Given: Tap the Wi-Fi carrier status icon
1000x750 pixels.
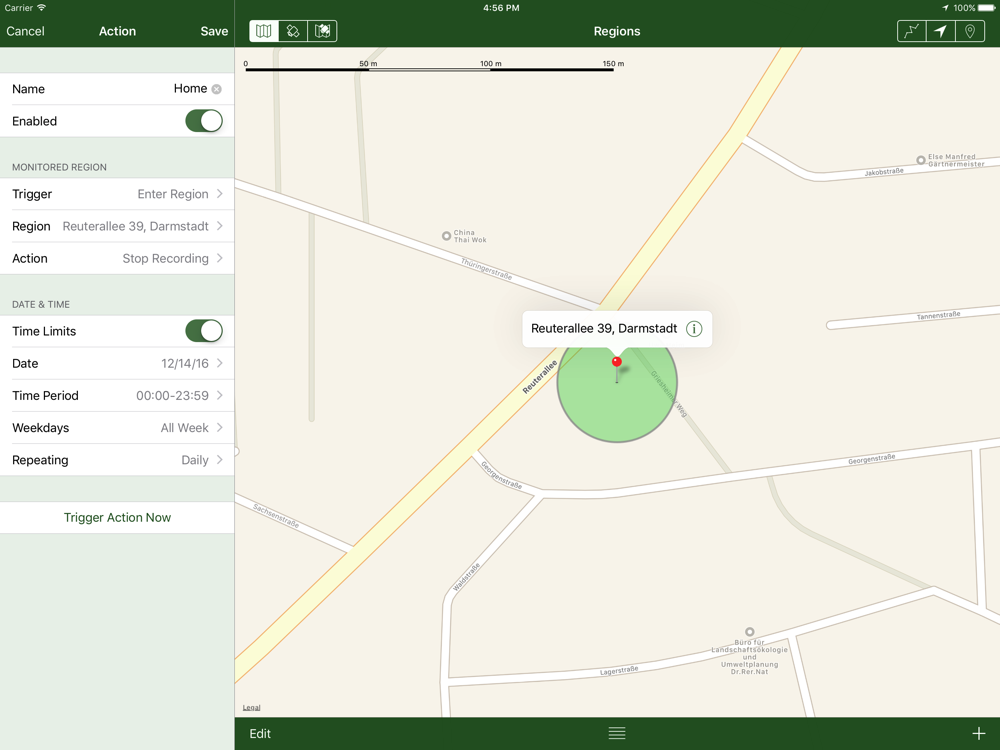Looking at the screenshot, I should coord(41,8).
